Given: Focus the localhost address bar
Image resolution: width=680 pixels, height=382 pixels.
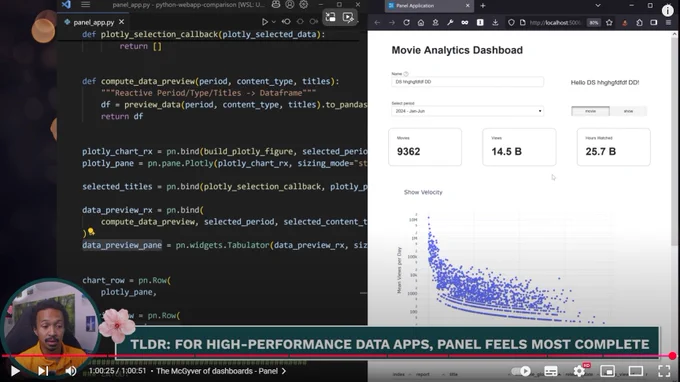Looking at the screenshot, I should tap(556, 23).
